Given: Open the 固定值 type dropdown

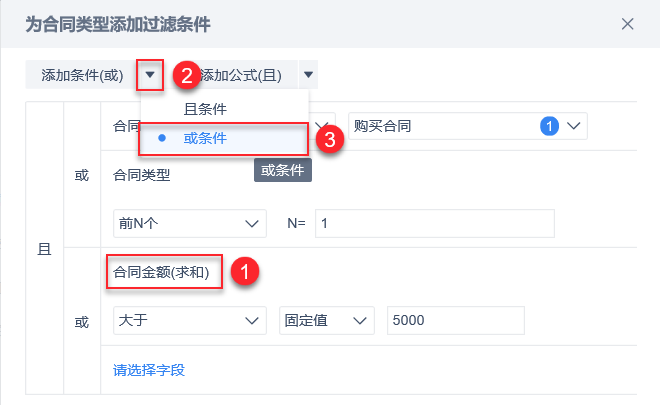Looking at the screenshot, I should tap(326, 320).
